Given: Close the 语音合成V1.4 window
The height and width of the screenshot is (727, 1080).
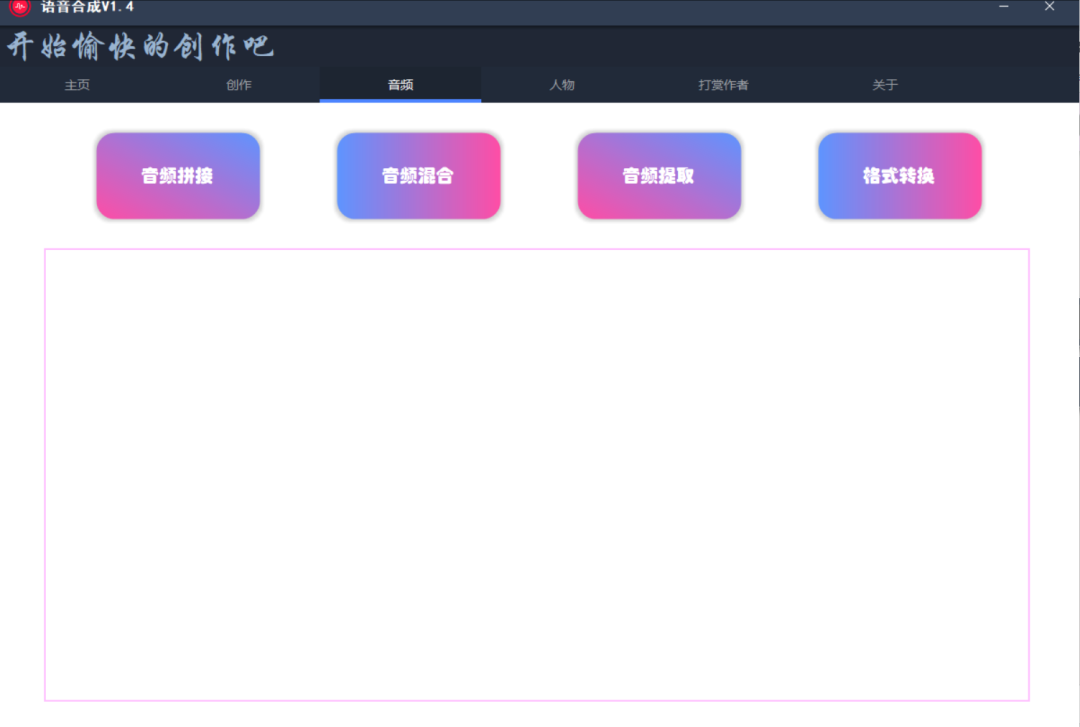Looking at the screenshot, I should tap(1049, 7).
